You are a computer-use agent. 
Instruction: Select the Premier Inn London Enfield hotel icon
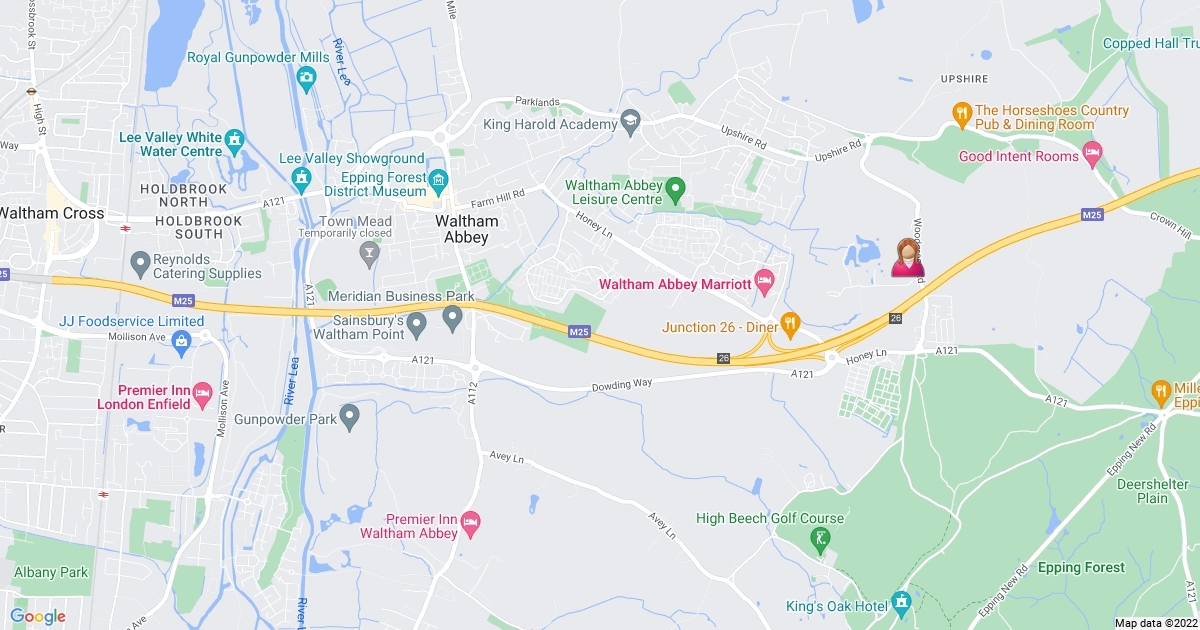coord(202,391)
